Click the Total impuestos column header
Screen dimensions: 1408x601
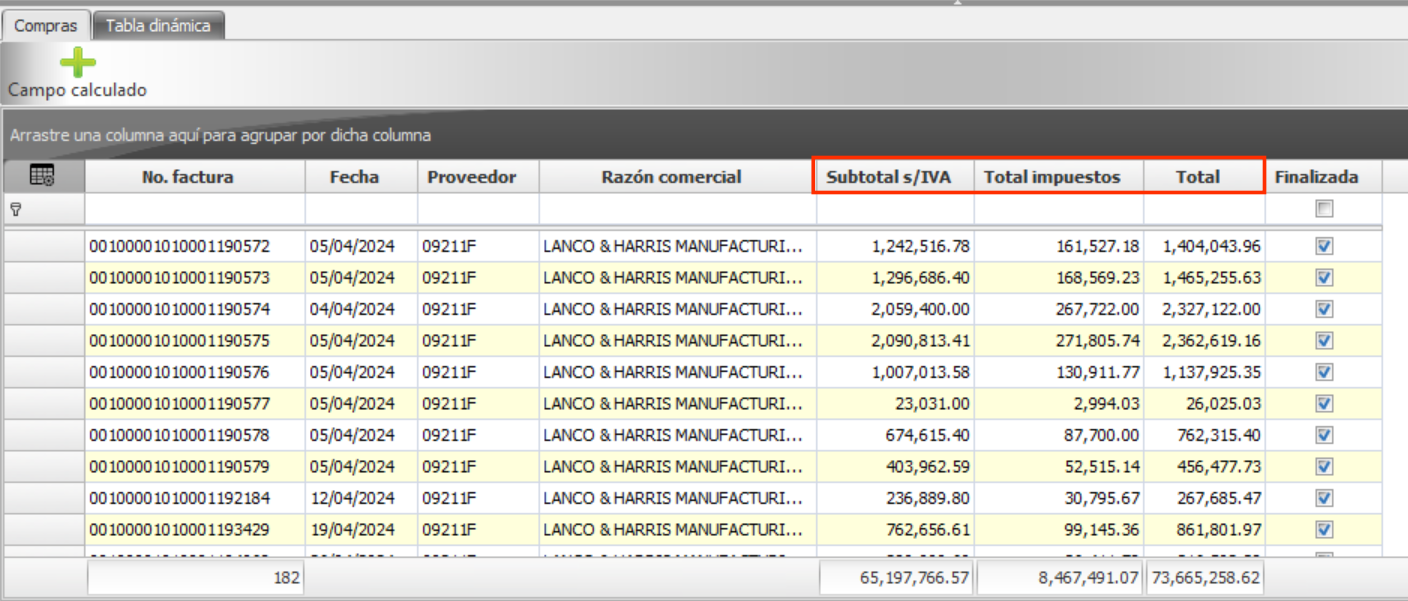[1052, 177]
